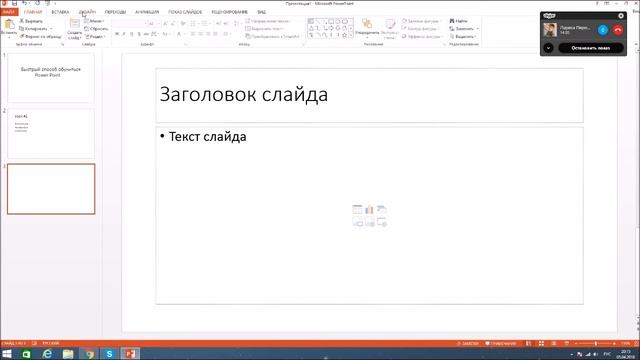
Task: Adjust the zoom slider in status bar
Action: click(x=596, y=344)
